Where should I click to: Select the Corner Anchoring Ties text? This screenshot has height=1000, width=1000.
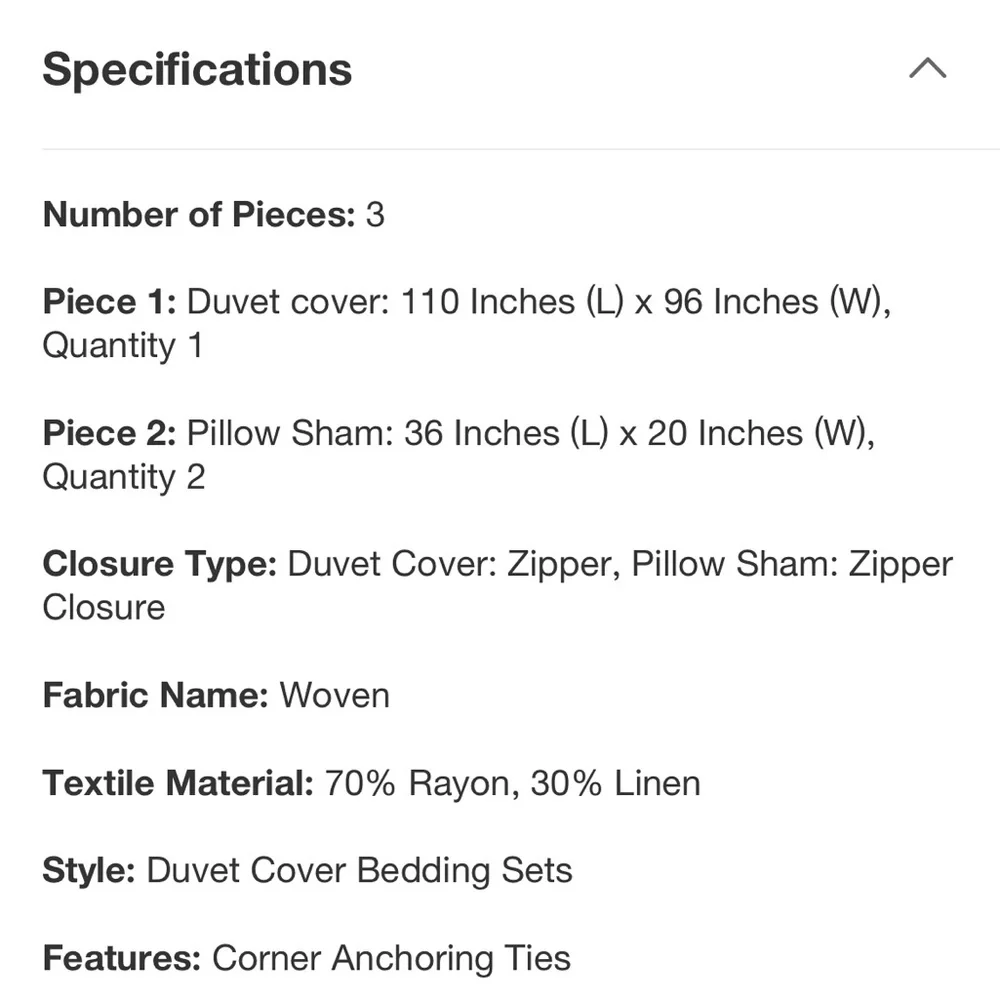pos(392,958)
